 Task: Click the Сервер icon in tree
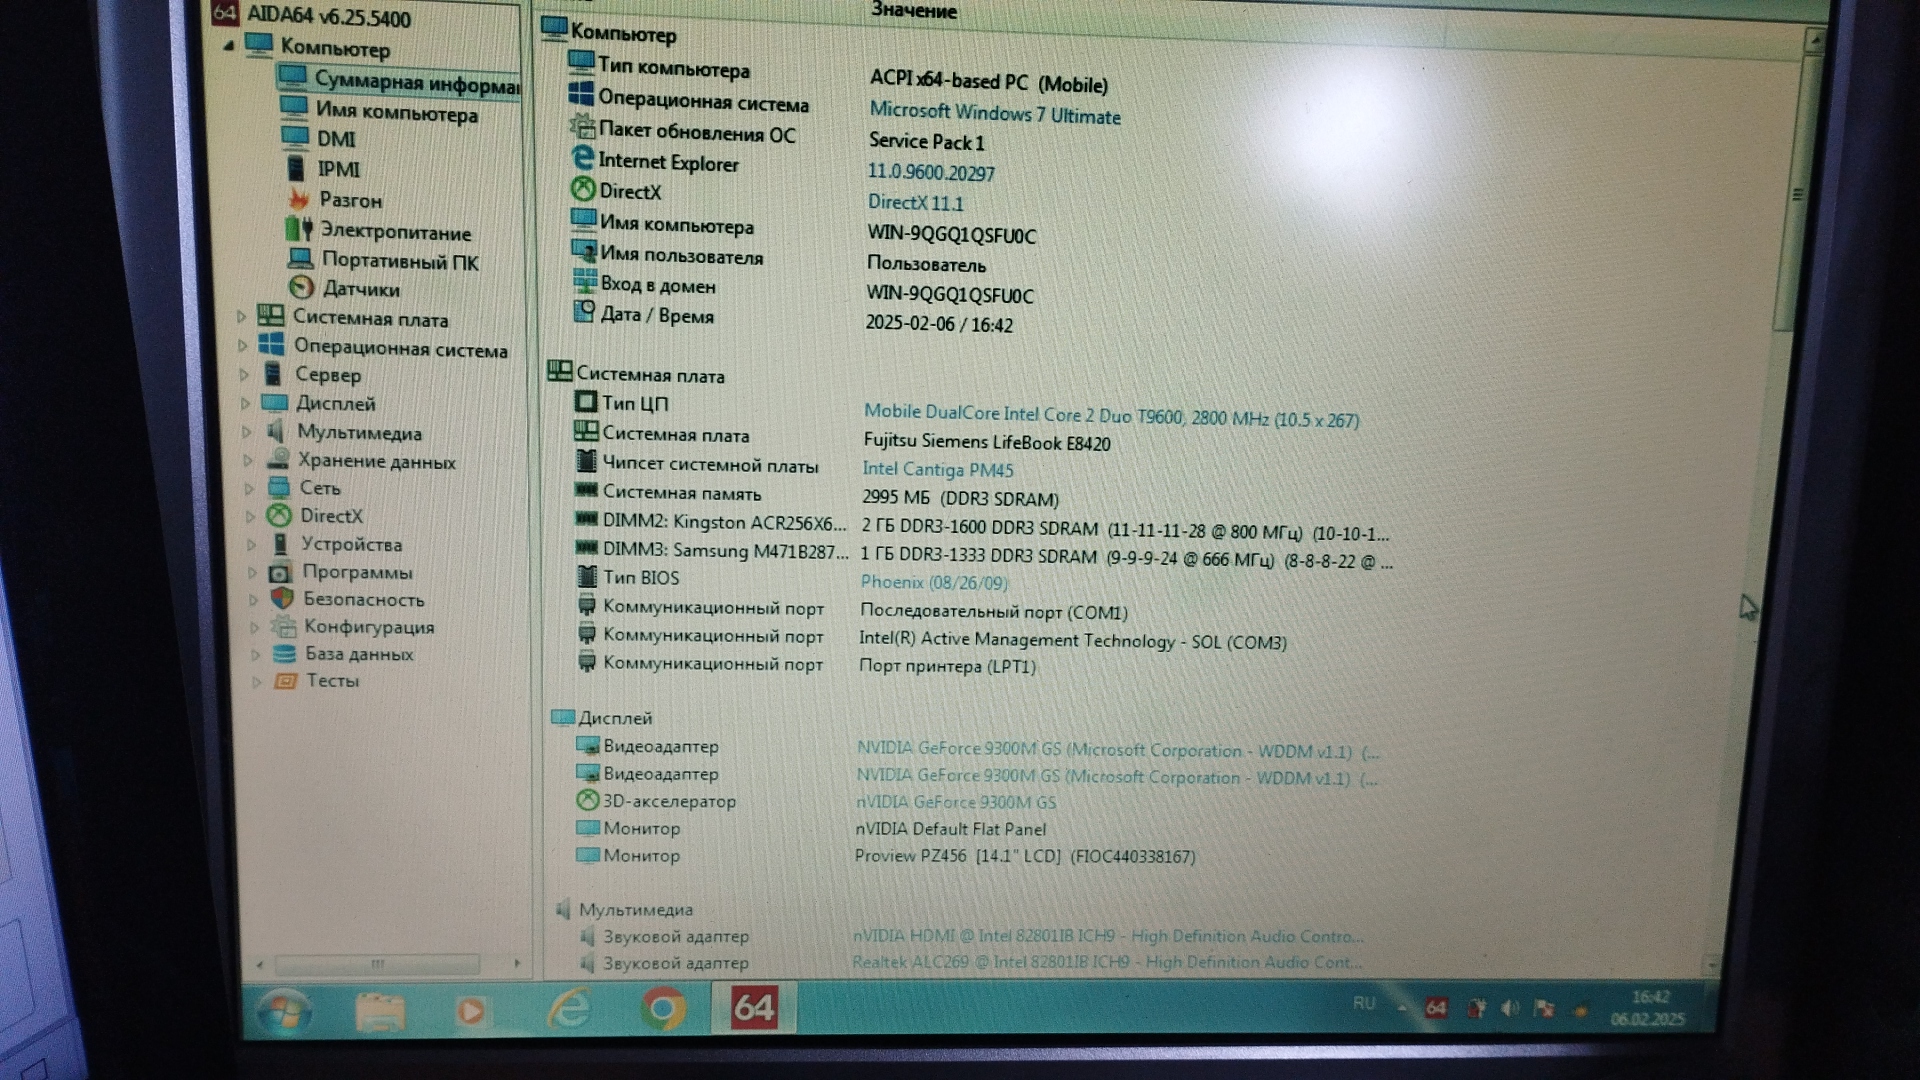point(273,374)
